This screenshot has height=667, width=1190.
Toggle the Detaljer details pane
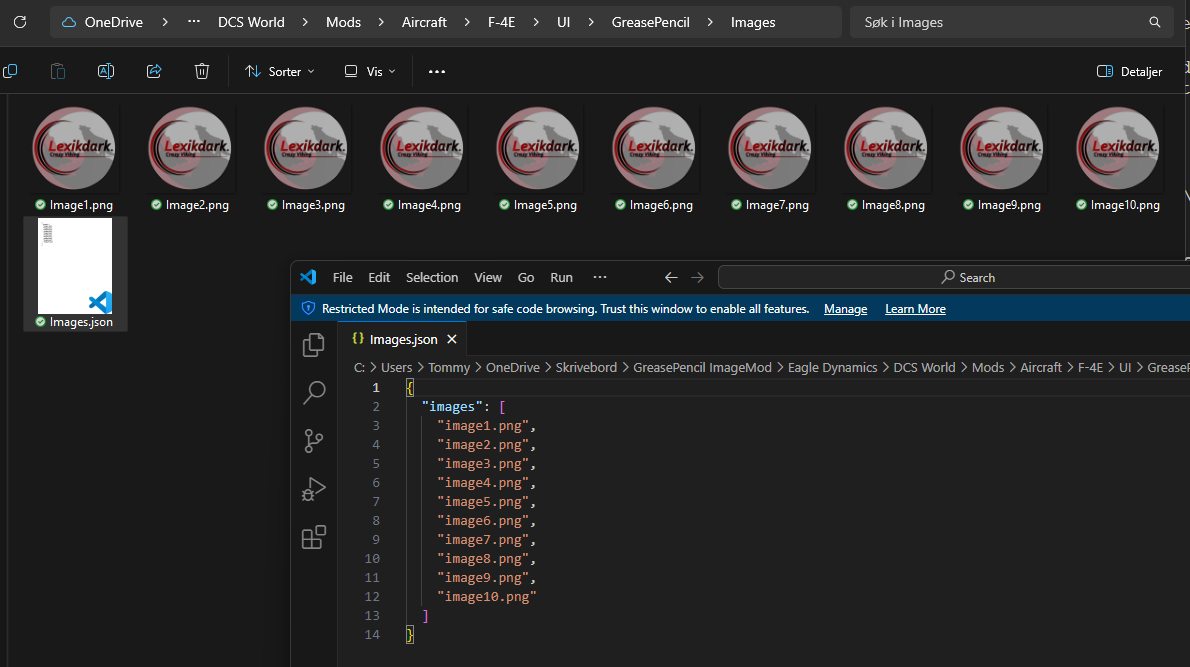tap(1130, 72)
